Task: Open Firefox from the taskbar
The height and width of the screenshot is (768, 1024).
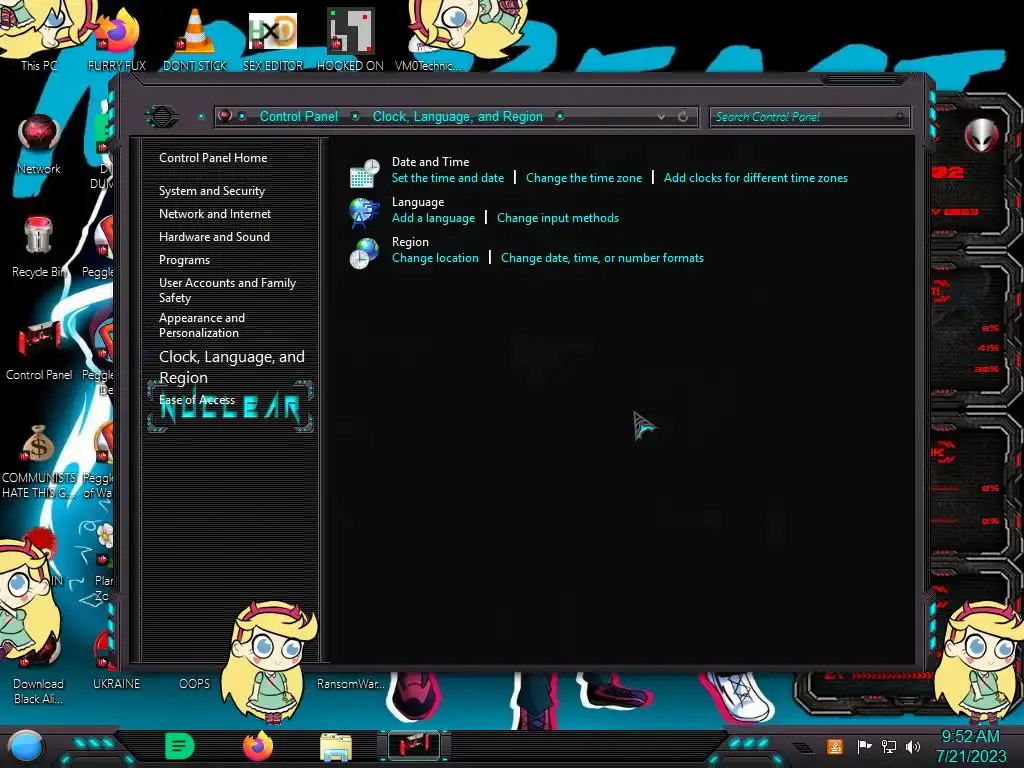Action: point(257,746)
